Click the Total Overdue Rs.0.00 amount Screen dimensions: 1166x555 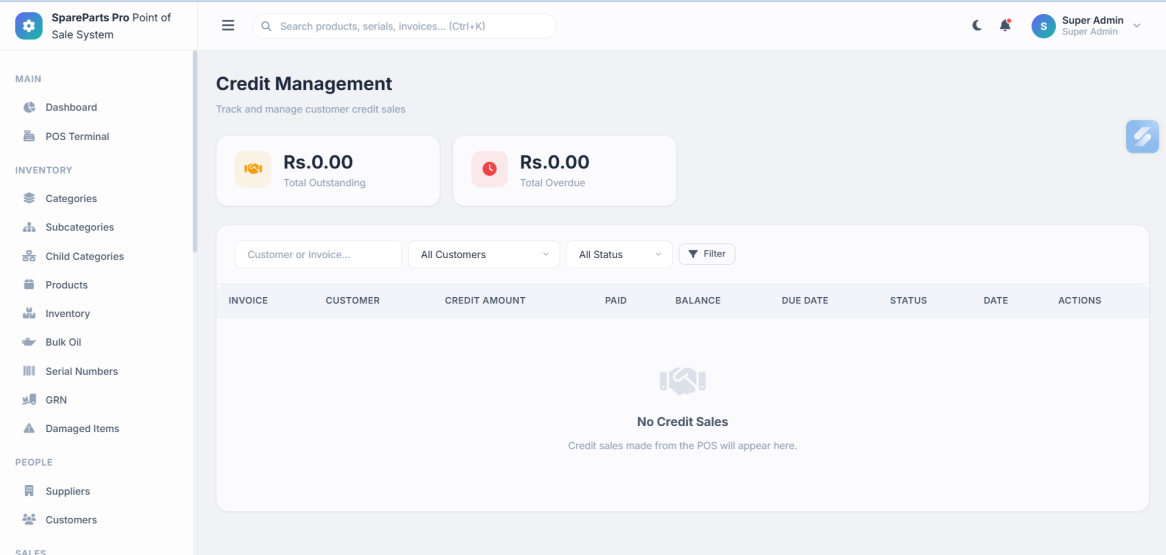click(555, 161)
